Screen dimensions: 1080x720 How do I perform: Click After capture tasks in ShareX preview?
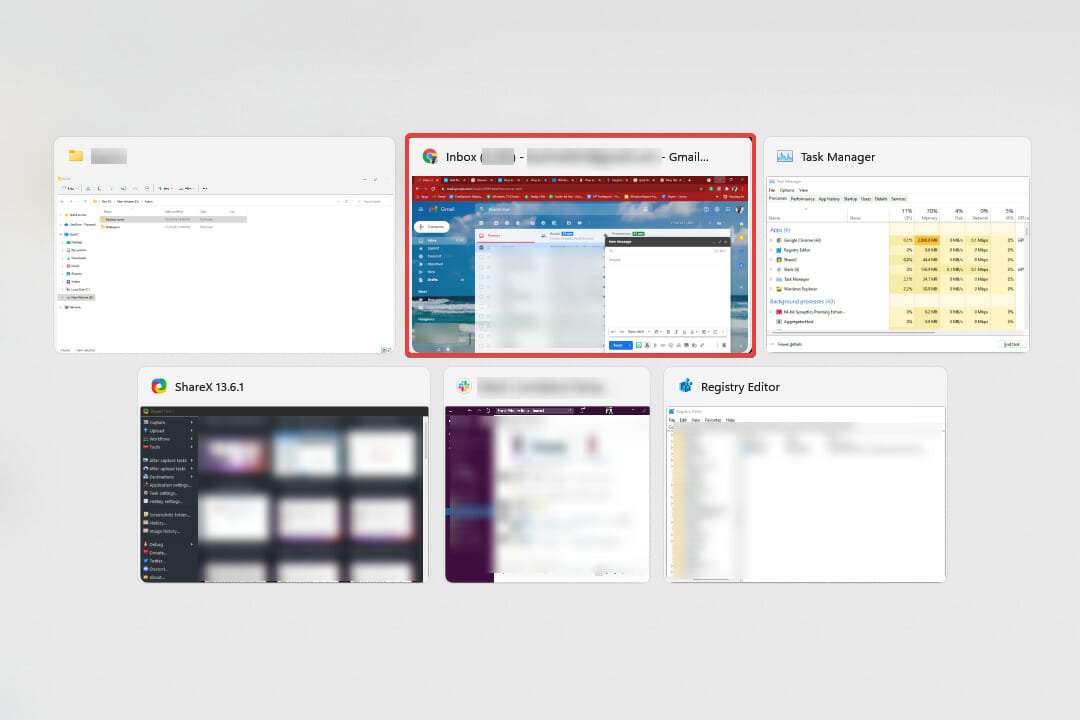167,460
